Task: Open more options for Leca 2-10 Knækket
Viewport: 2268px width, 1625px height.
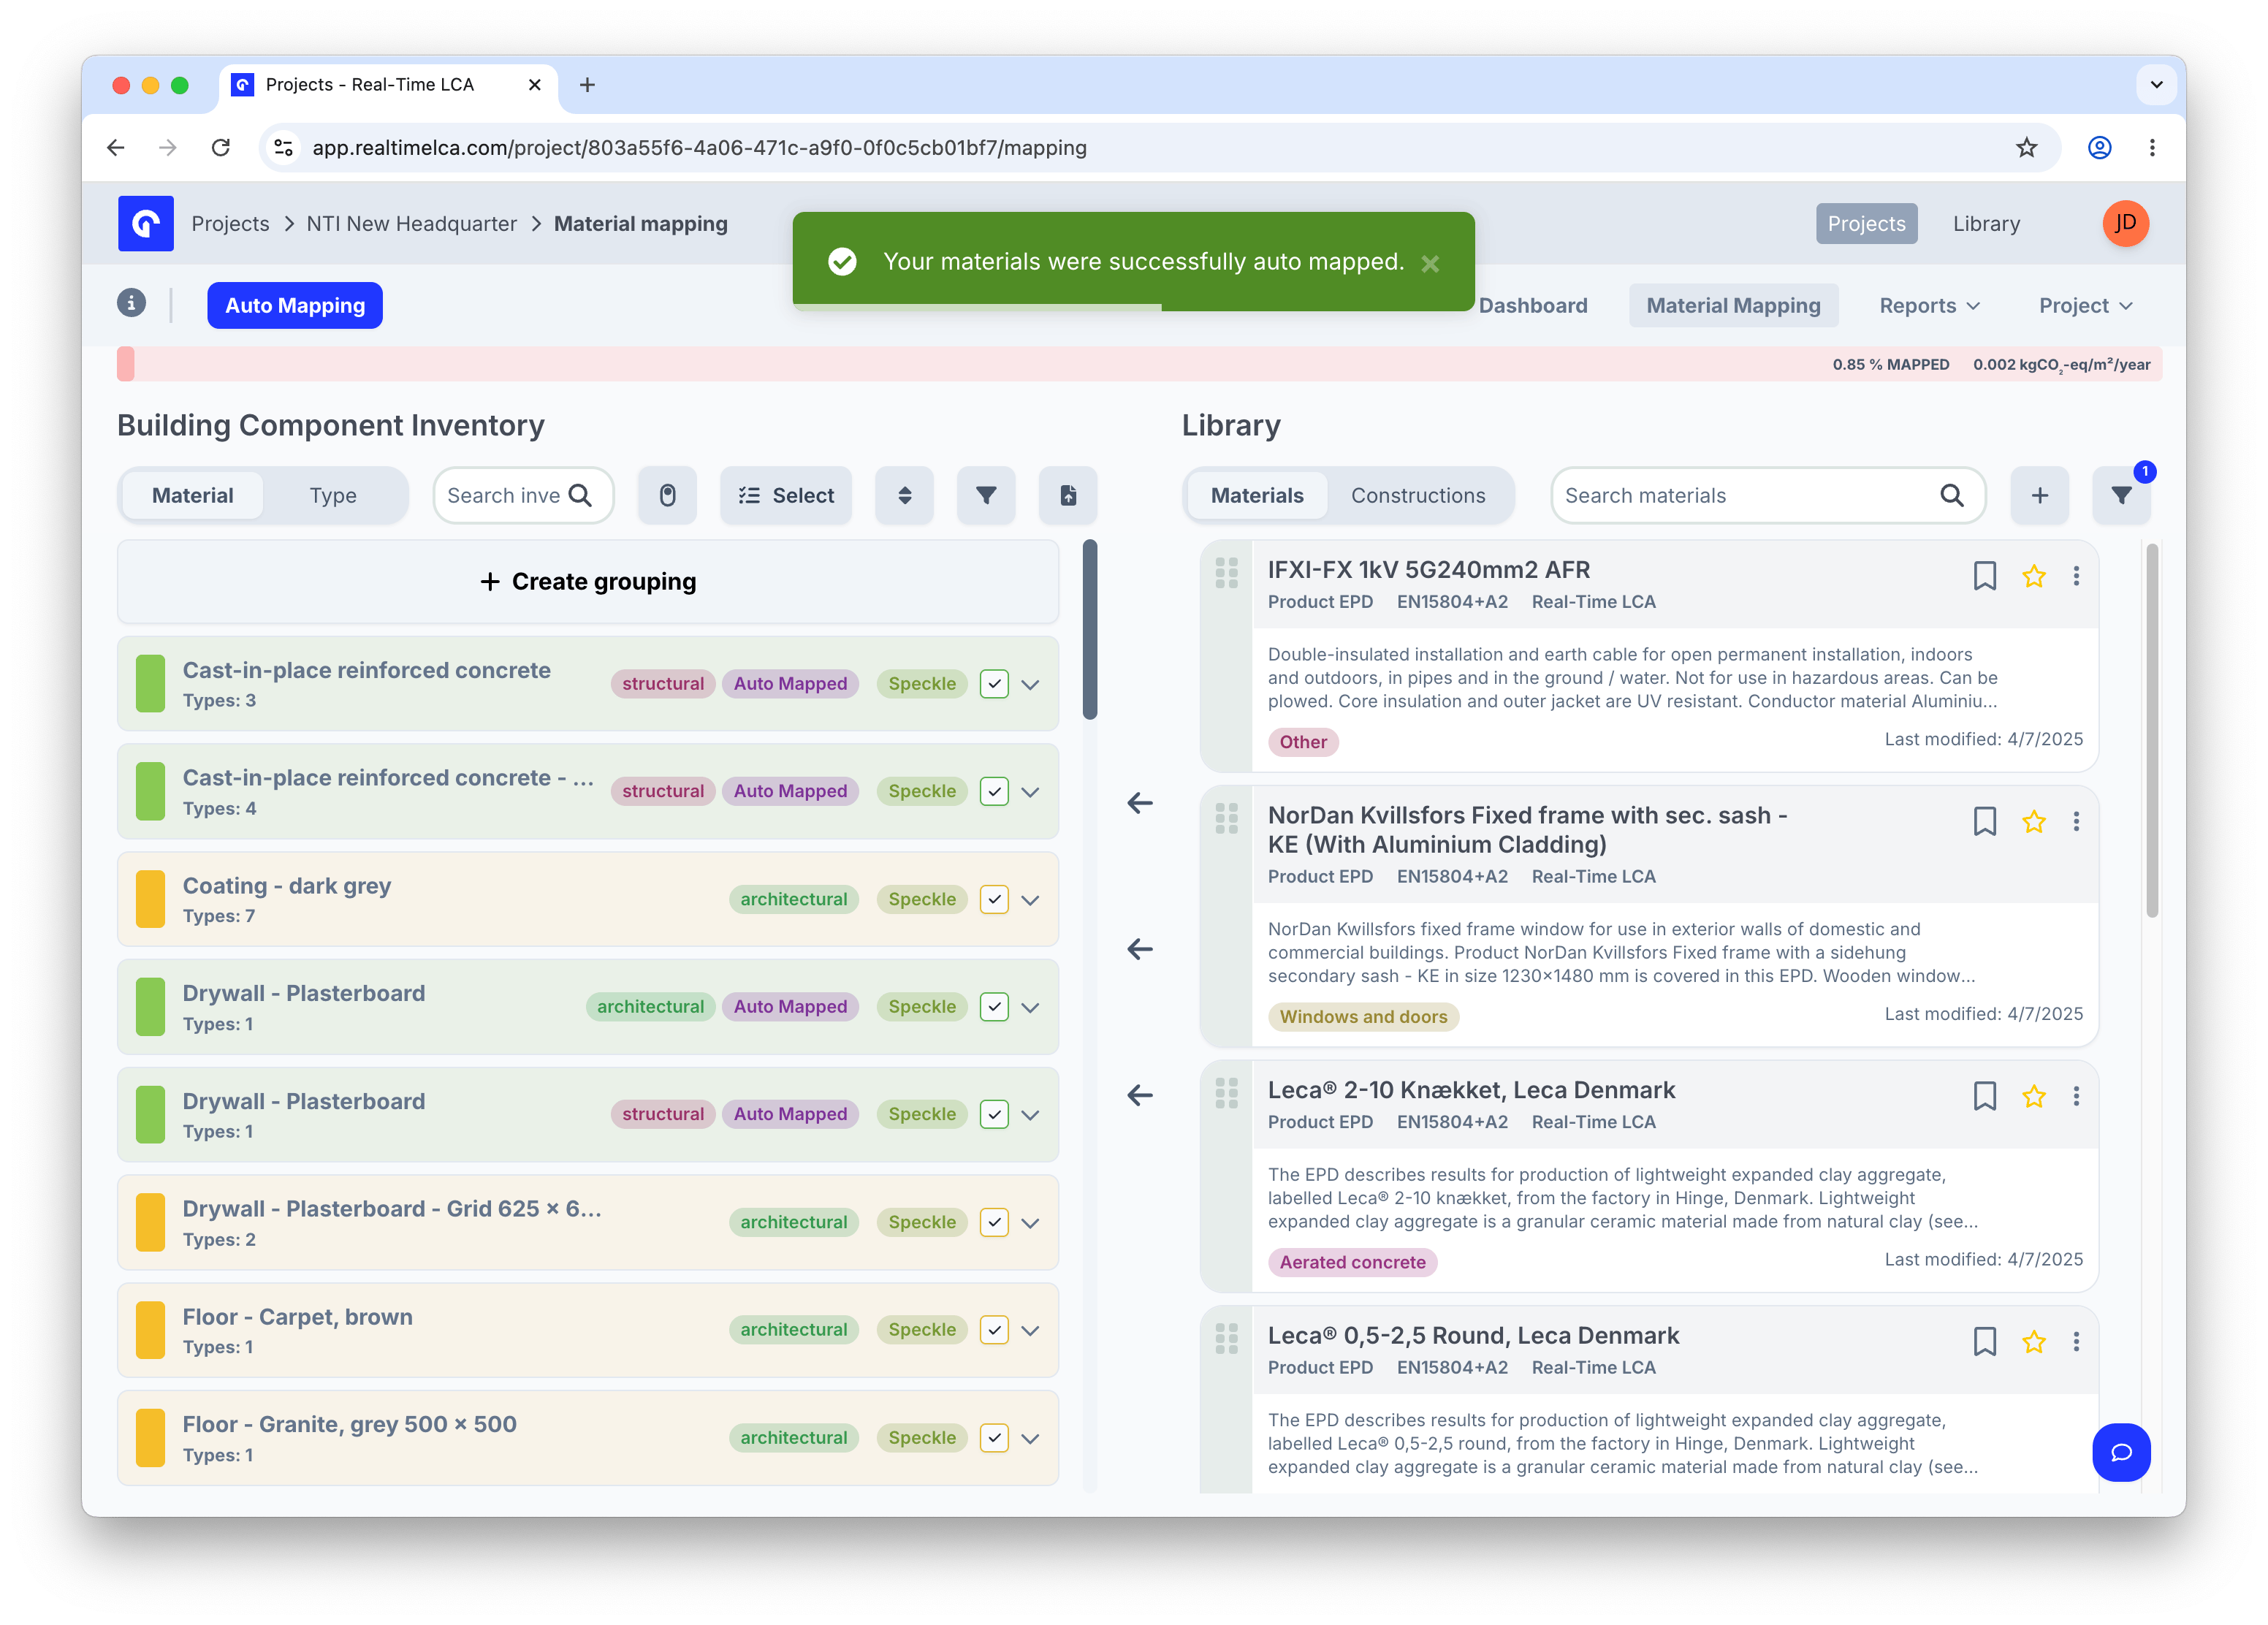Action: (2076, 1097)
